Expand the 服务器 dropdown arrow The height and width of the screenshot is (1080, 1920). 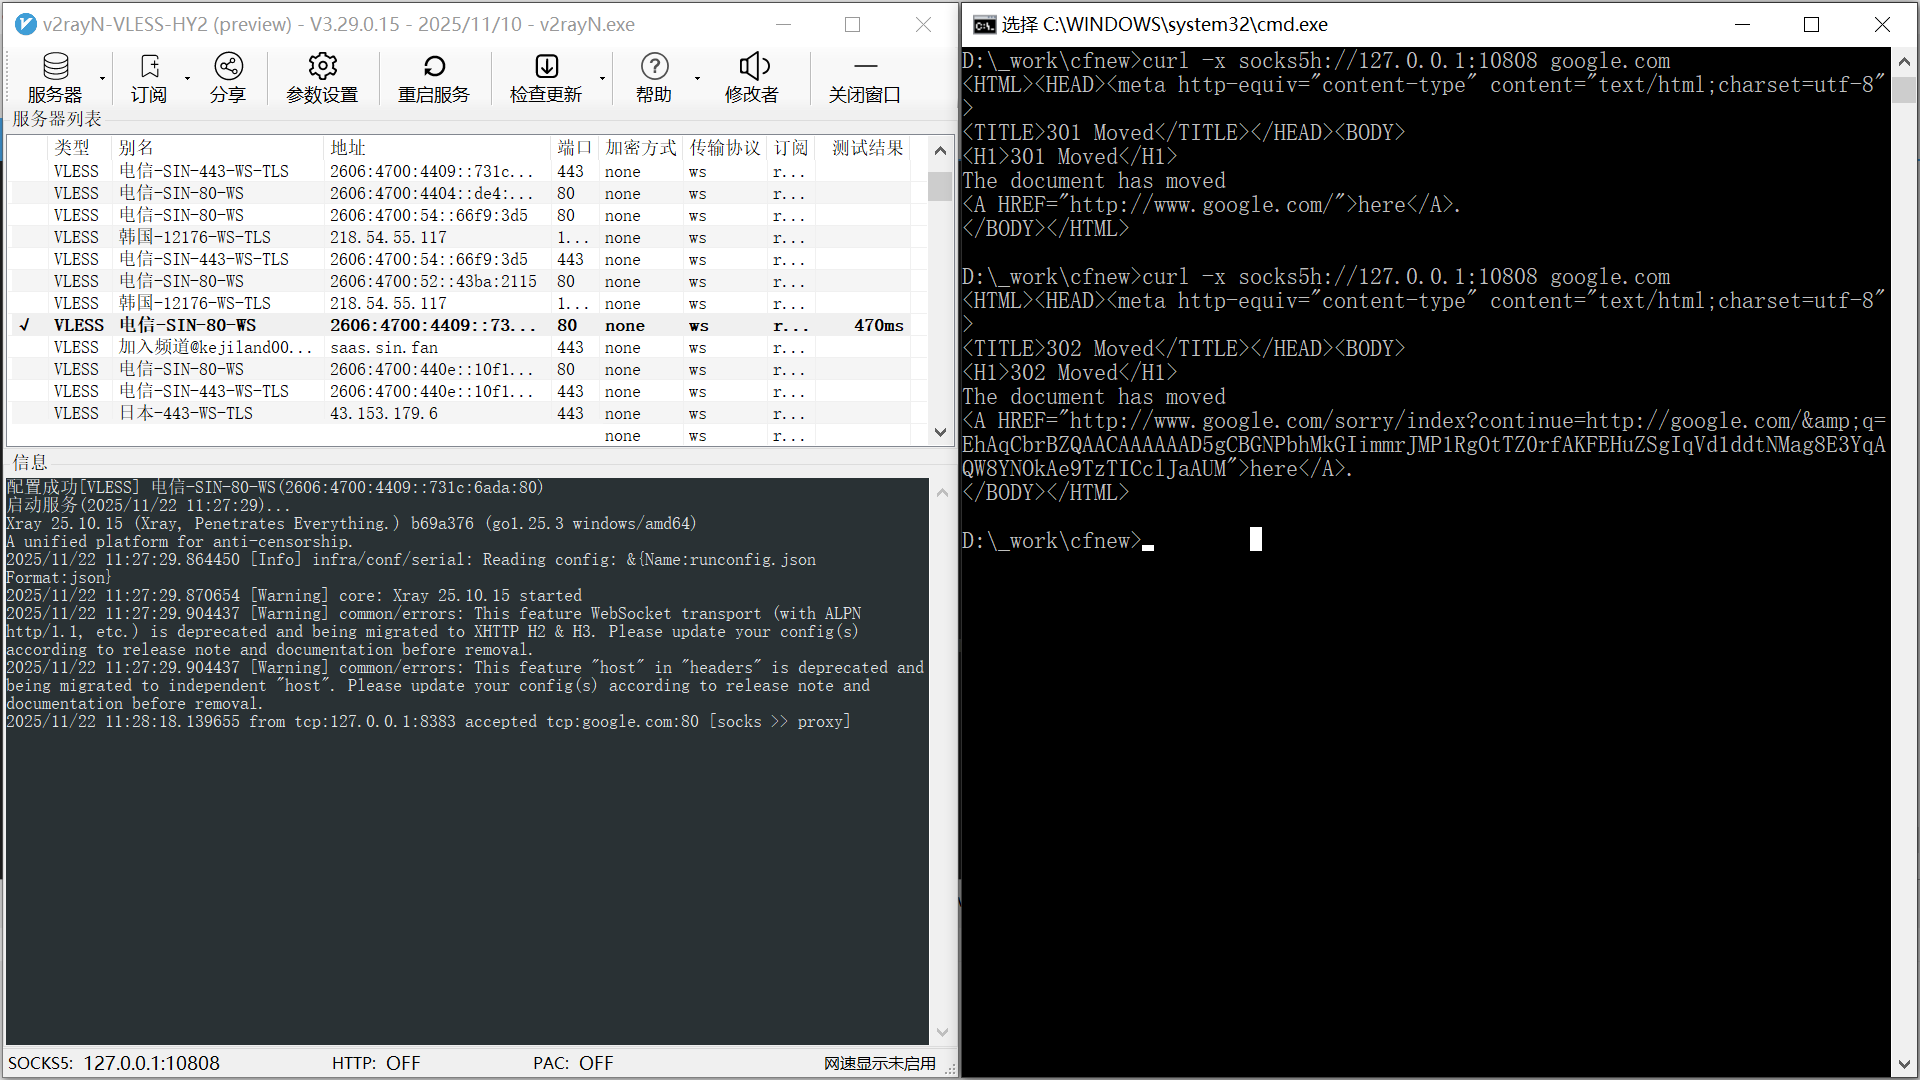(102, 78)
